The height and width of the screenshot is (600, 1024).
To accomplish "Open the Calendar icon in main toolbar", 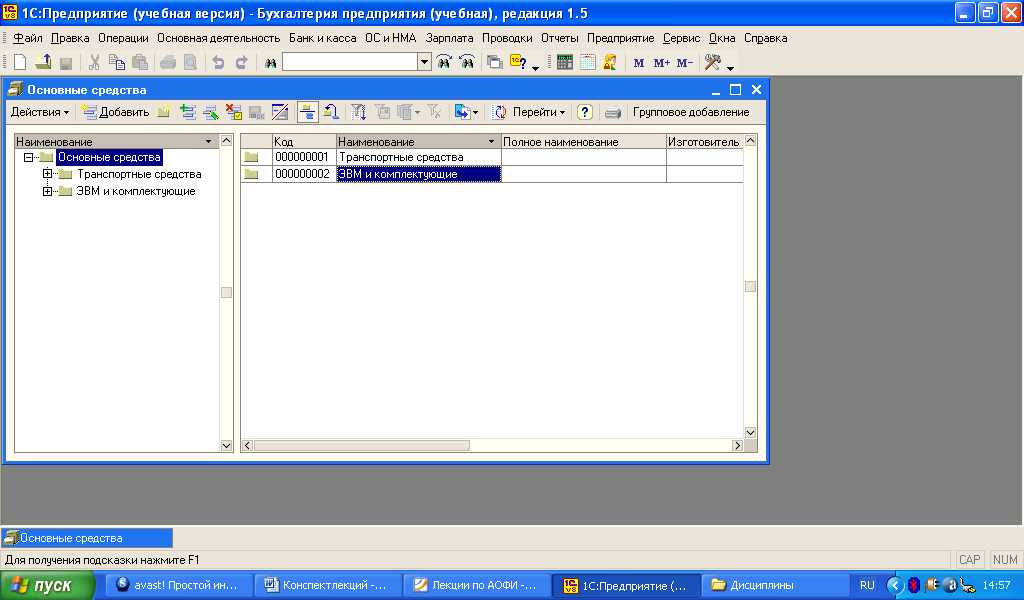I will [588, 62].
